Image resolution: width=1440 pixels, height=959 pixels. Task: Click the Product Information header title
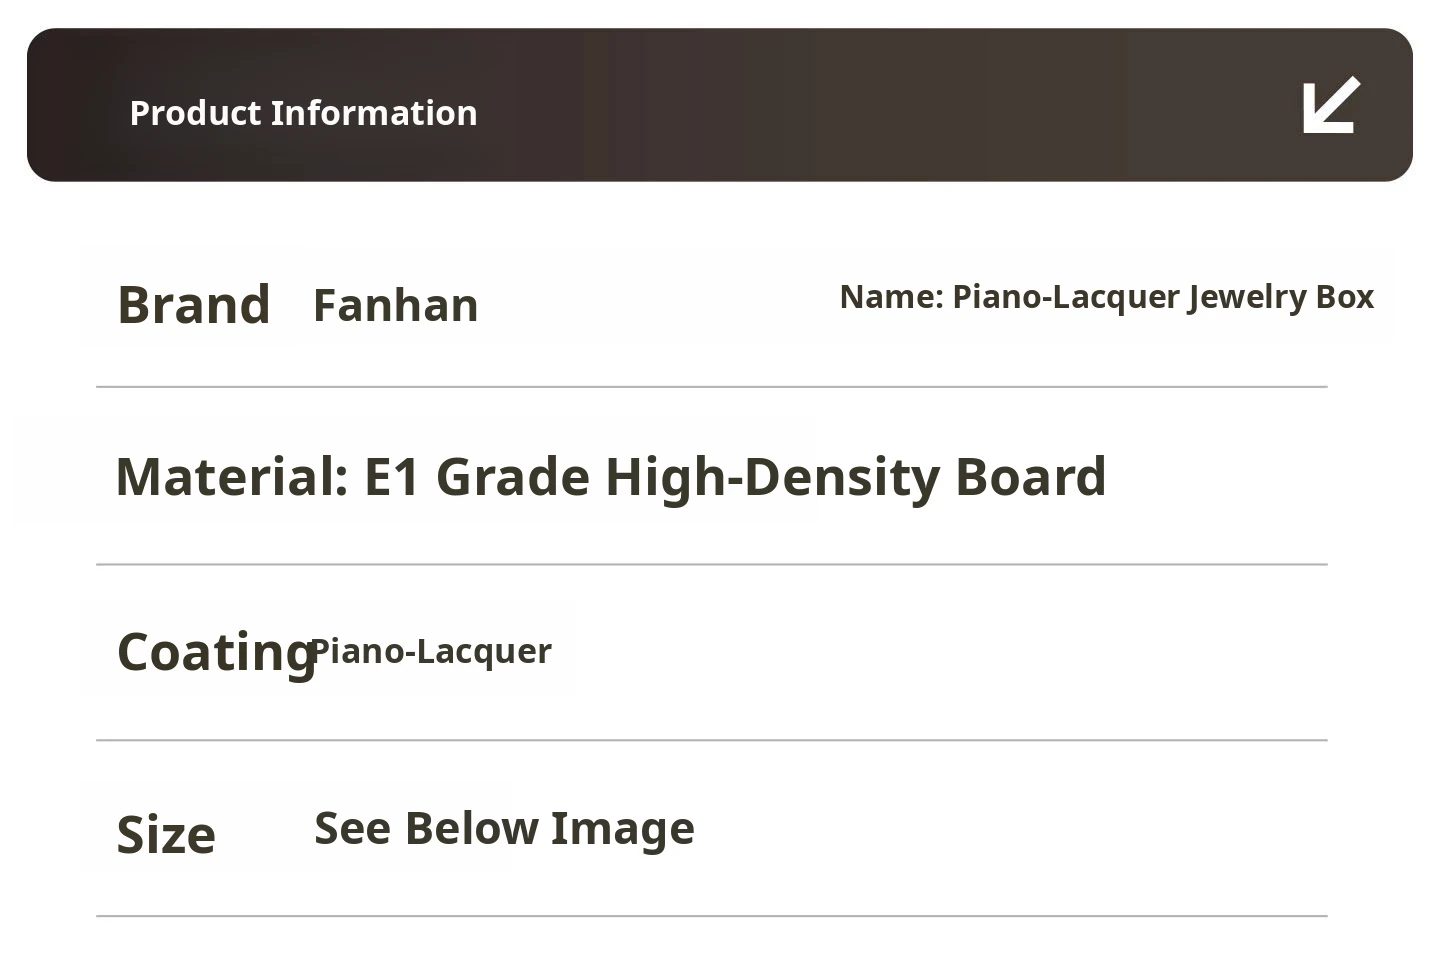pyautogui.click(x=303, y=113)
